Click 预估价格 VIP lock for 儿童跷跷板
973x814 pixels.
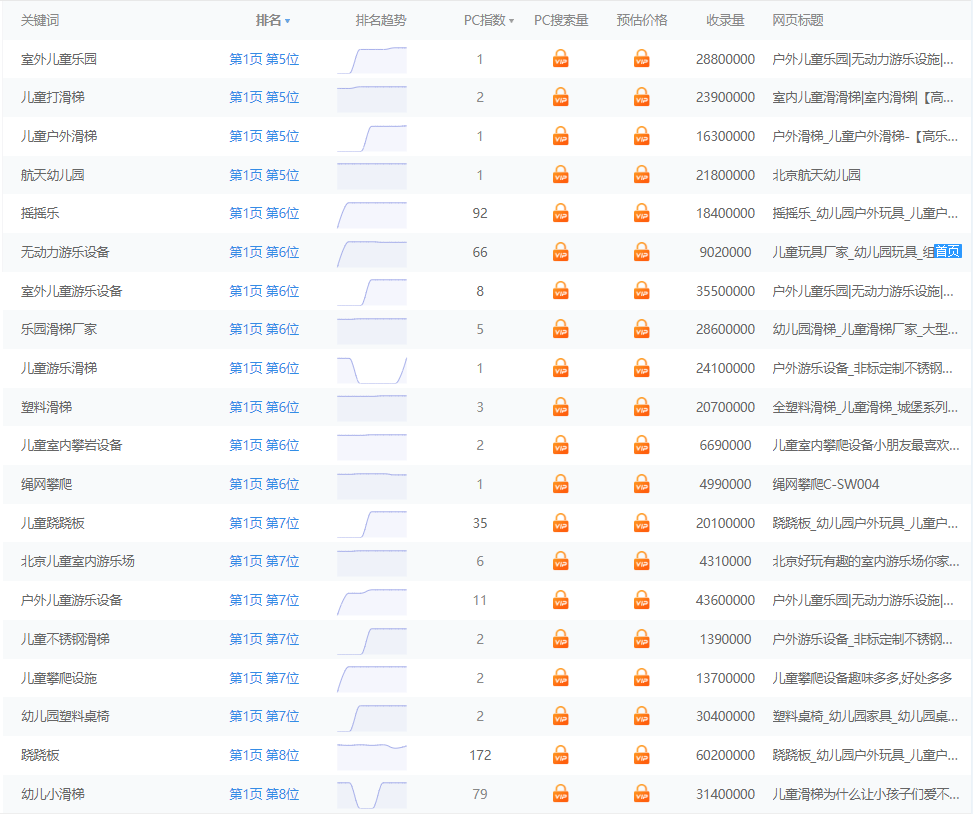click(642, 523)
